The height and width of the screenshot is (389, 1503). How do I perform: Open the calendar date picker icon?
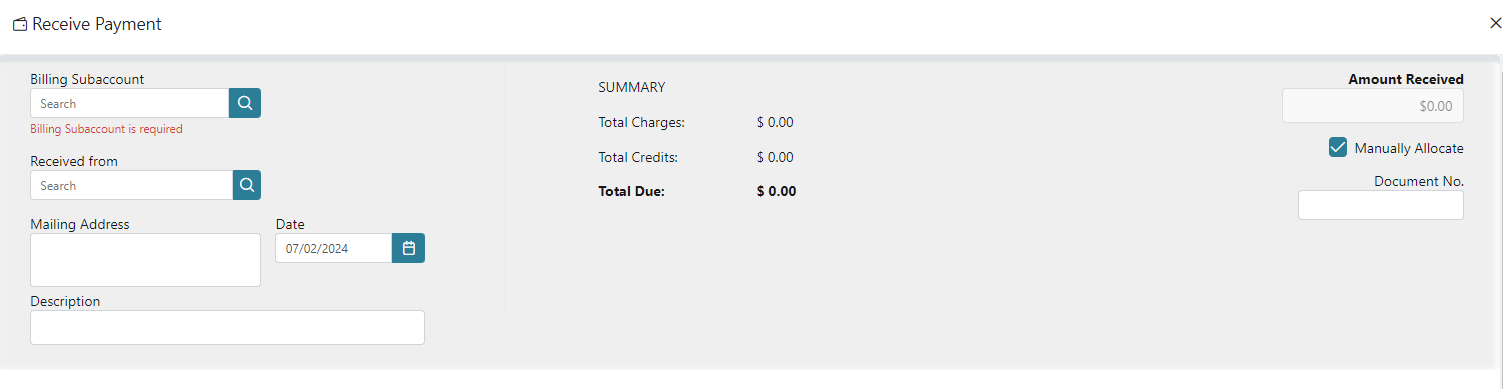coord(408,248)
